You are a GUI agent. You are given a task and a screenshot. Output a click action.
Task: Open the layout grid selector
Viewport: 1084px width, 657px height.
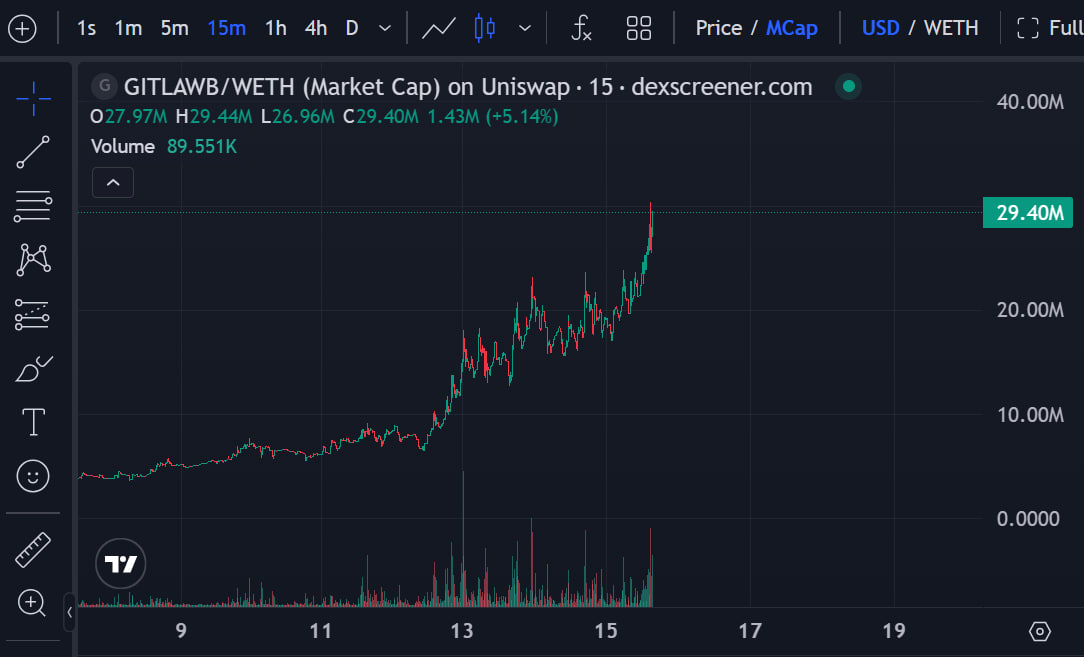(639, 28)
